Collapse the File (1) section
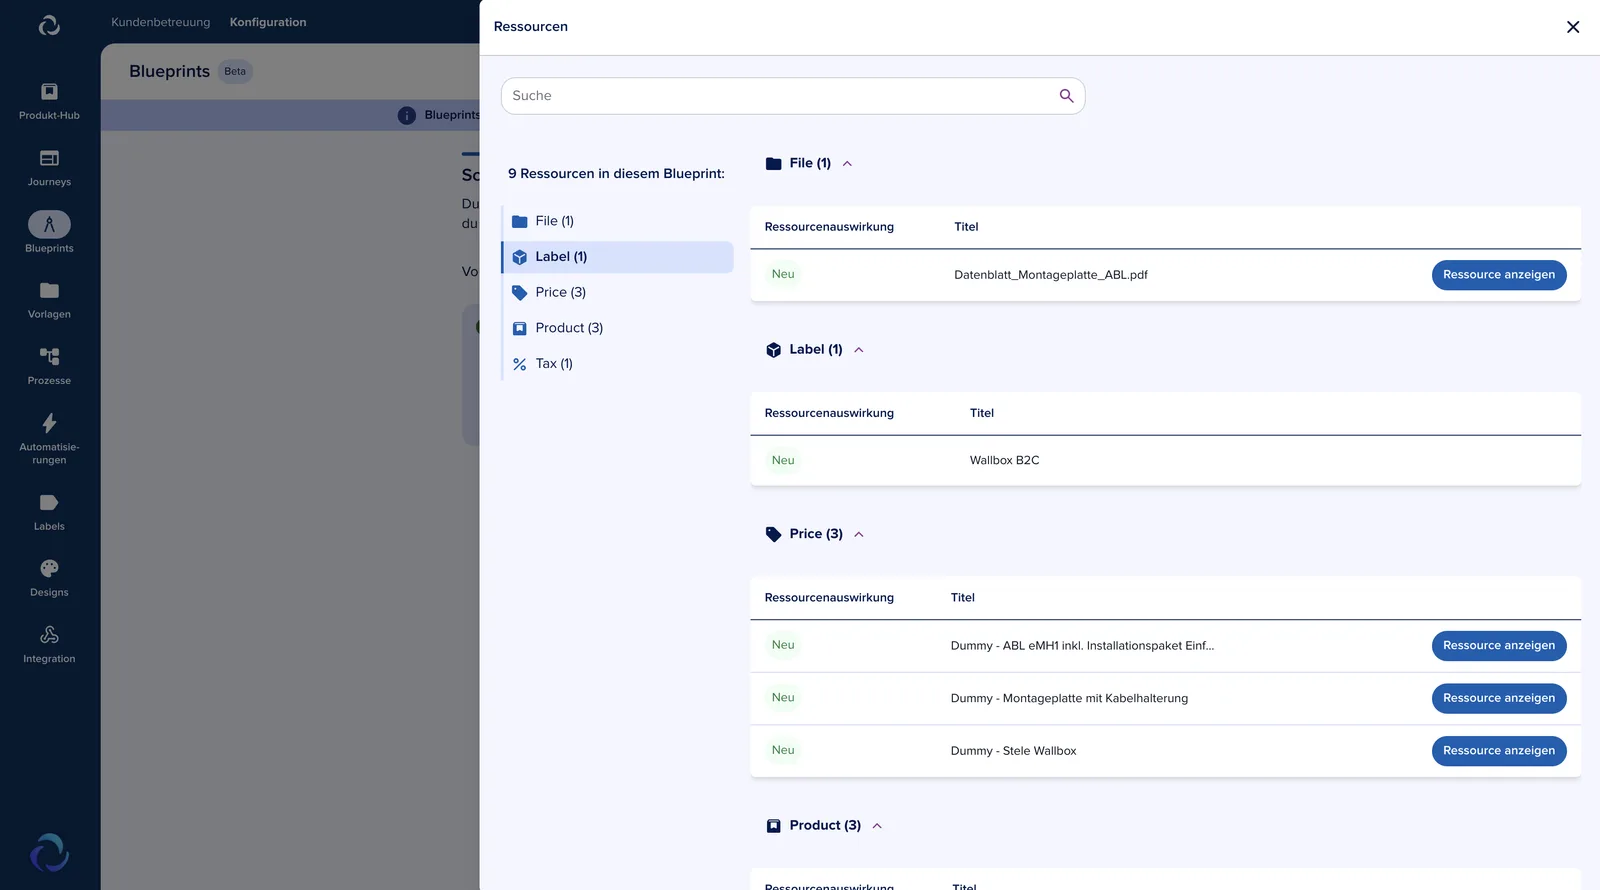 (847, 164)
